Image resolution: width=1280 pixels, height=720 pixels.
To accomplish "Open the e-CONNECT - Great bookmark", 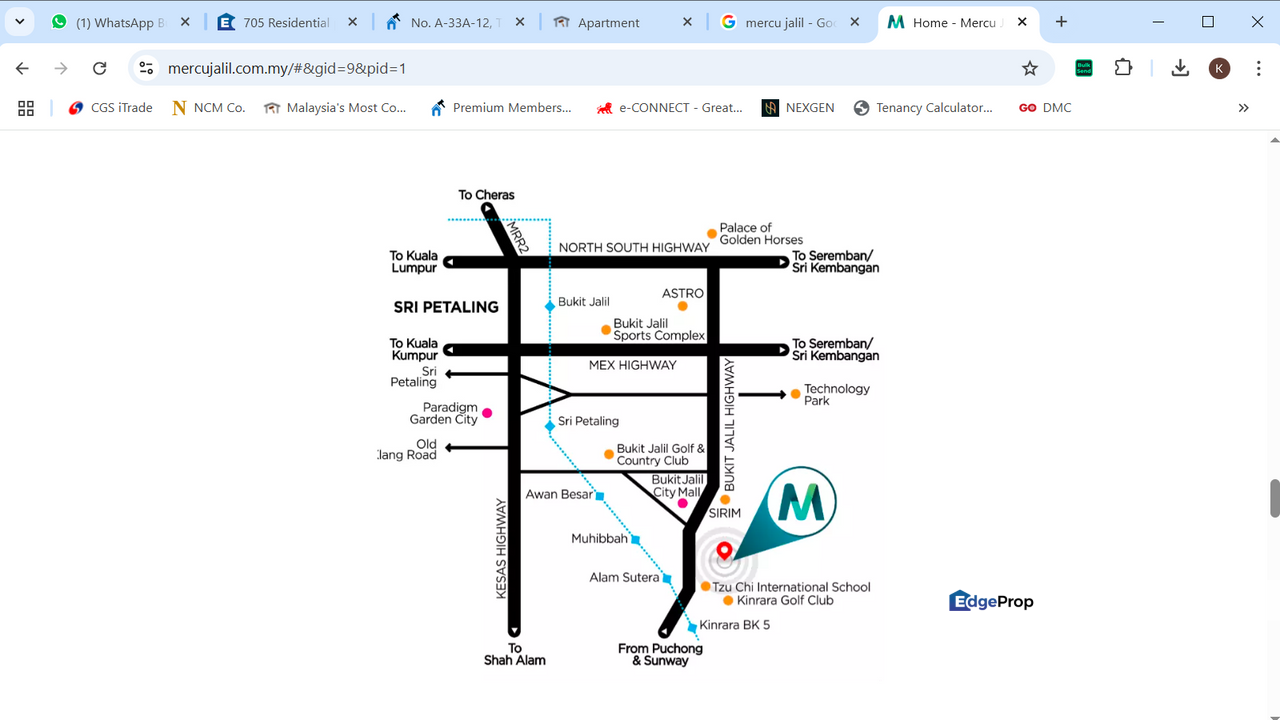I will (x=669, y=108).
